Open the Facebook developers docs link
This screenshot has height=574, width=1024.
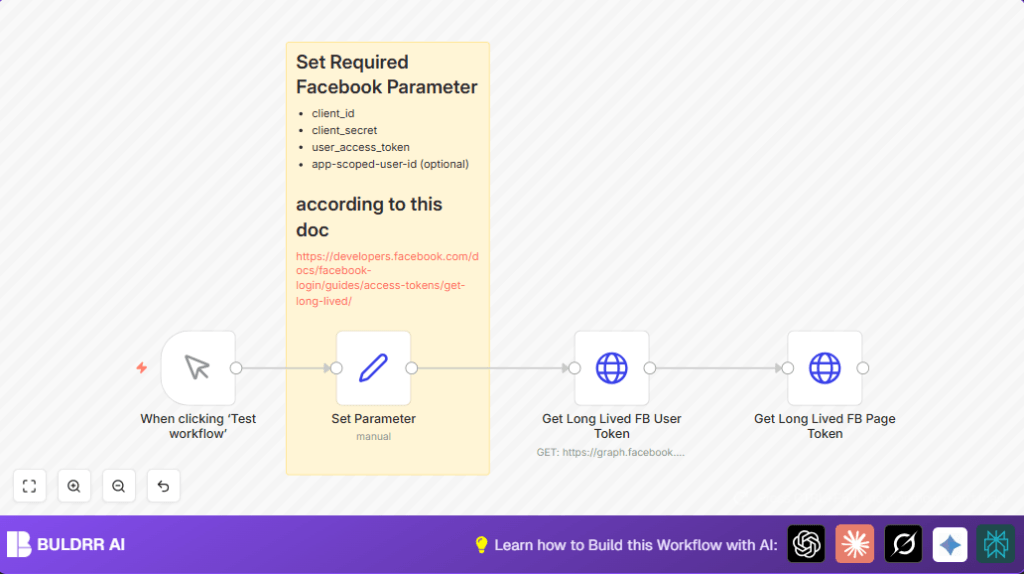click(387, 278)
